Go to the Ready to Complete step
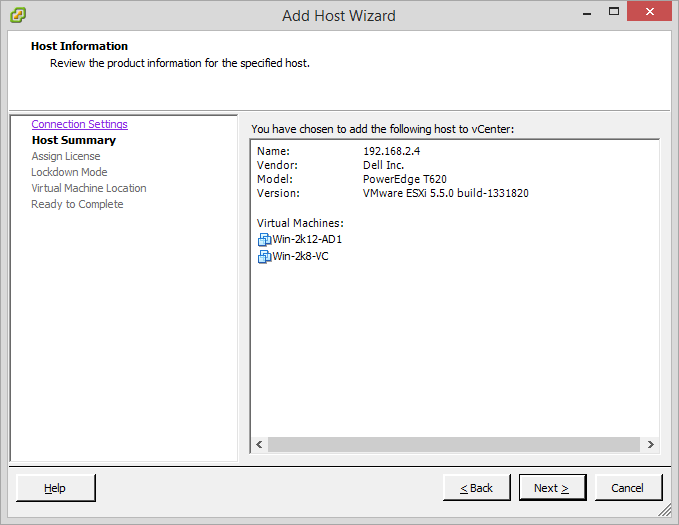679x525 pixels. [77, 204]
